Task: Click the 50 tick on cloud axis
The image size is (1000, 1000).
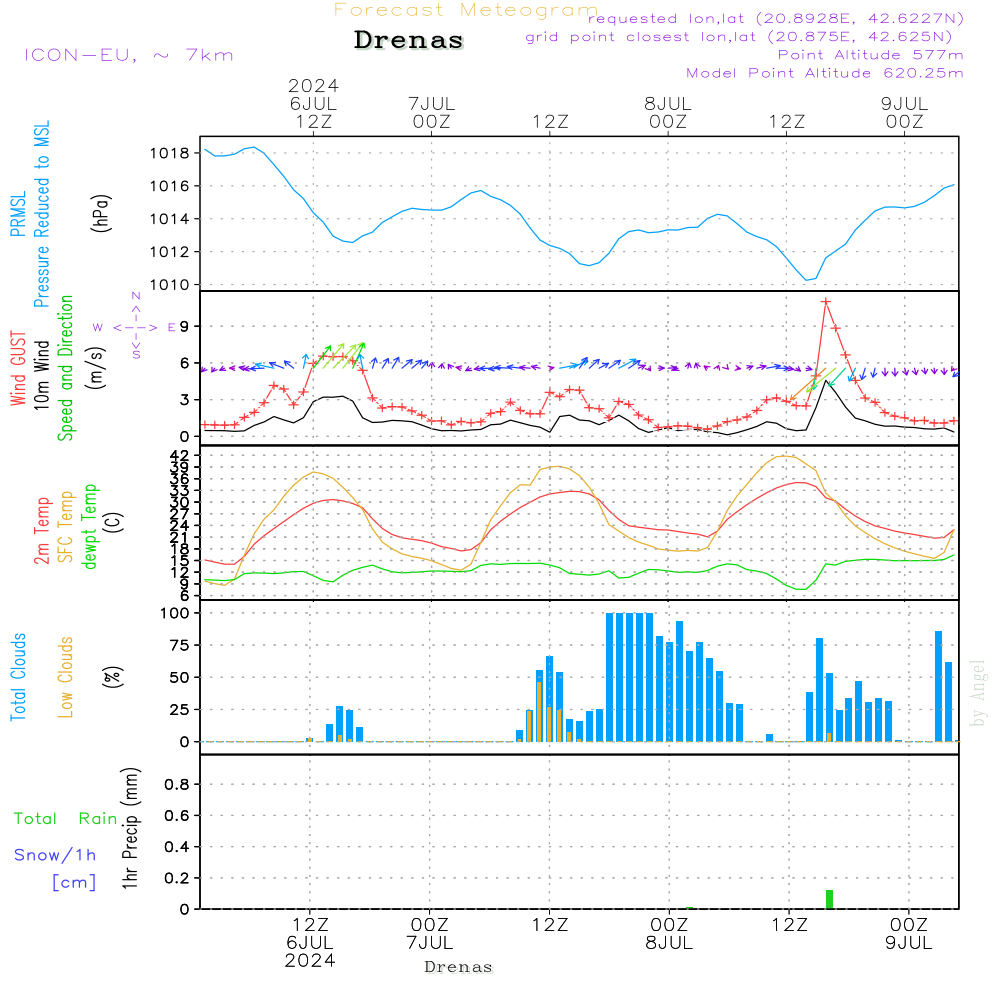Action: (x=179, y=677)
